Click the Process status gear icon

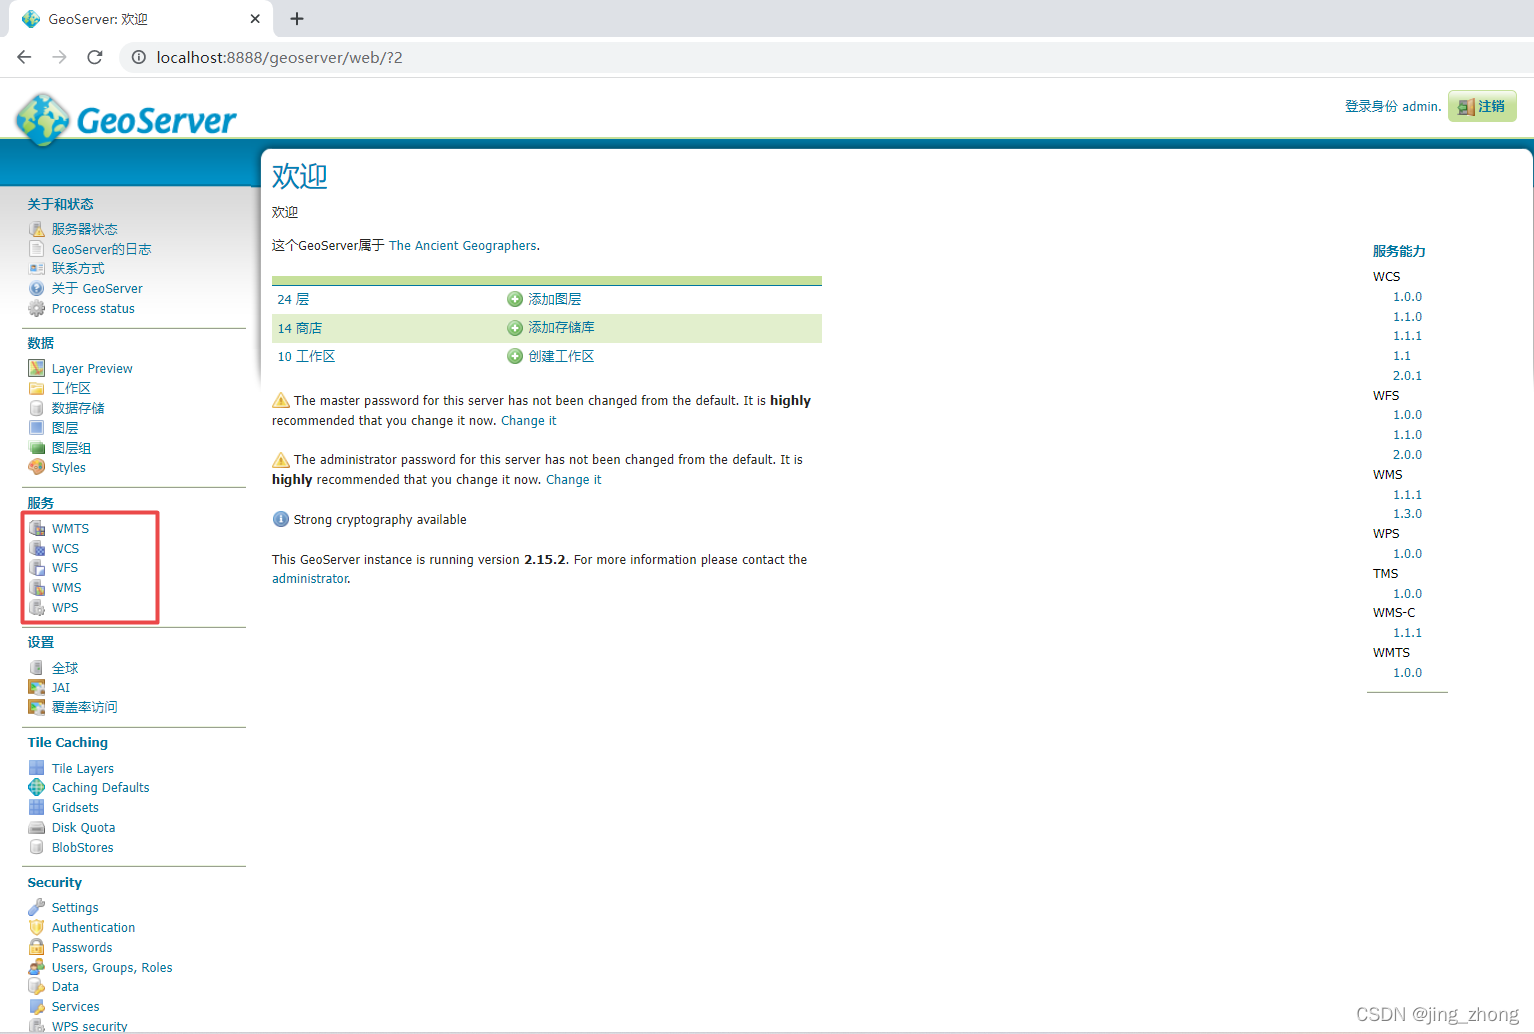37,308
